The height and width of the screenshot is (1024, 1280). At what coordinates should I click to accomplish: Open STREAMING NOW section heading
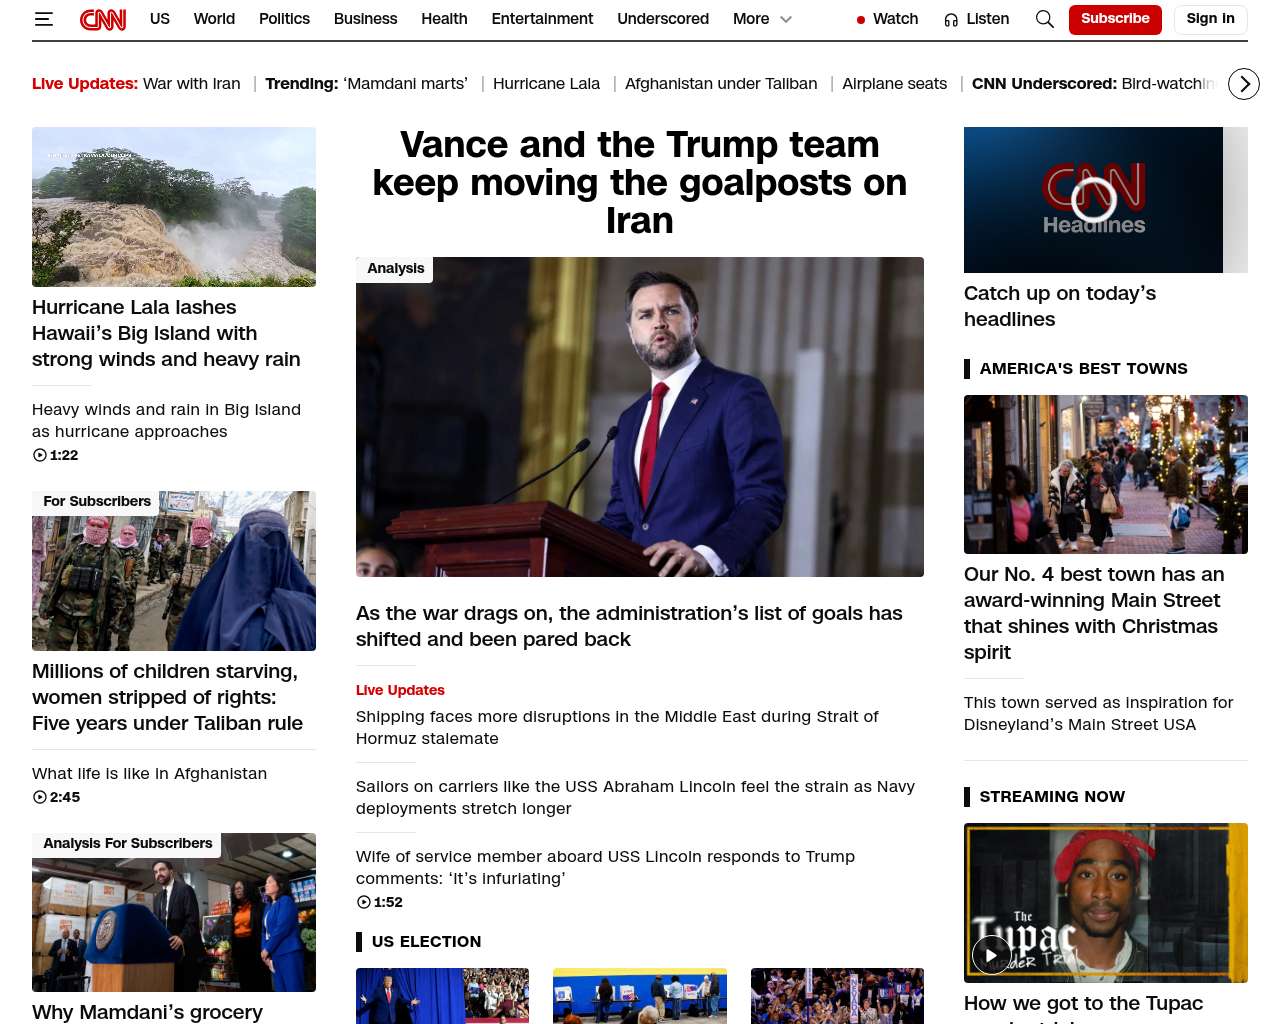click(1052, 797)
